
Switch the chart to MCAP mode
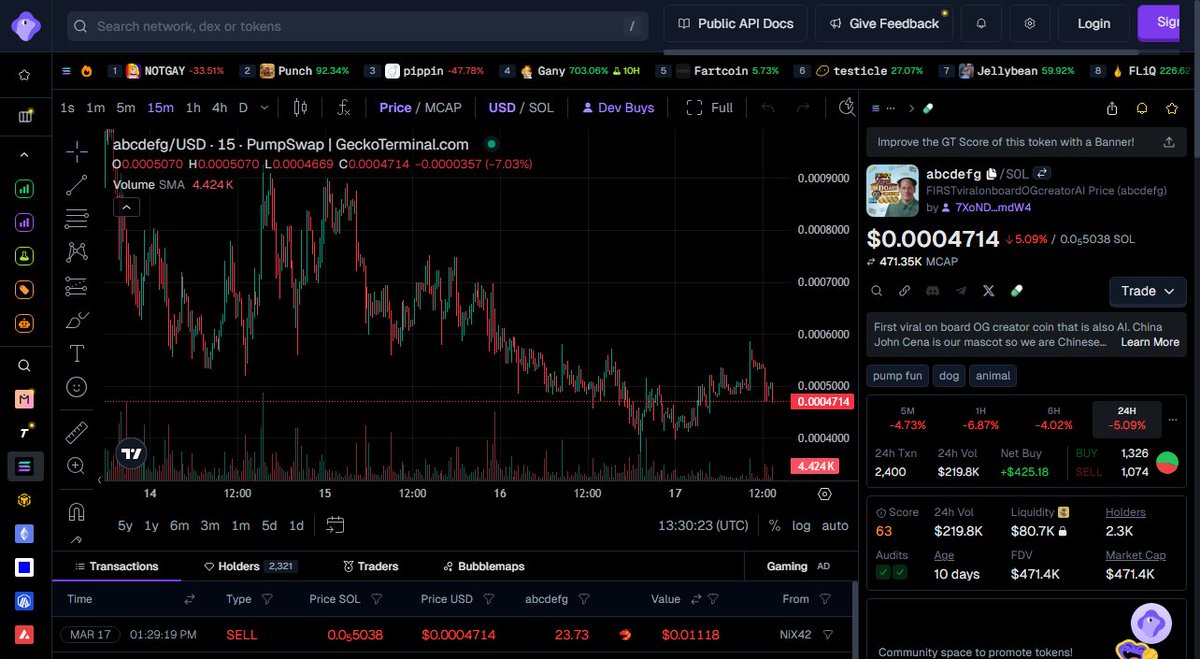tap(443, 107)
